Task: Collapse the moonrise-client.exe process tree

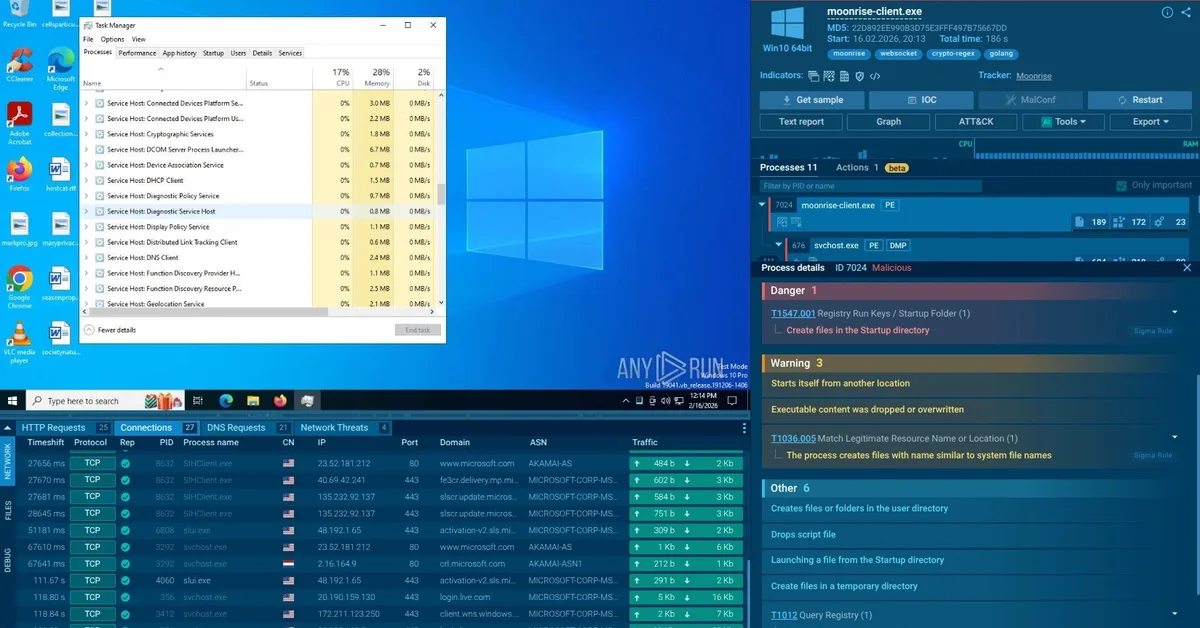Action: point(762,204)
